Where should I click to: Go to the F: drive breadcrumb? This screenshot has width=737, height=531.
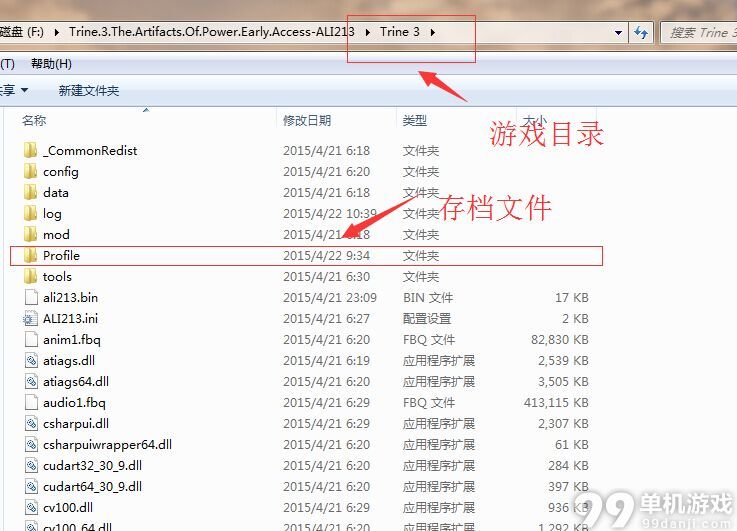(22, 31)
